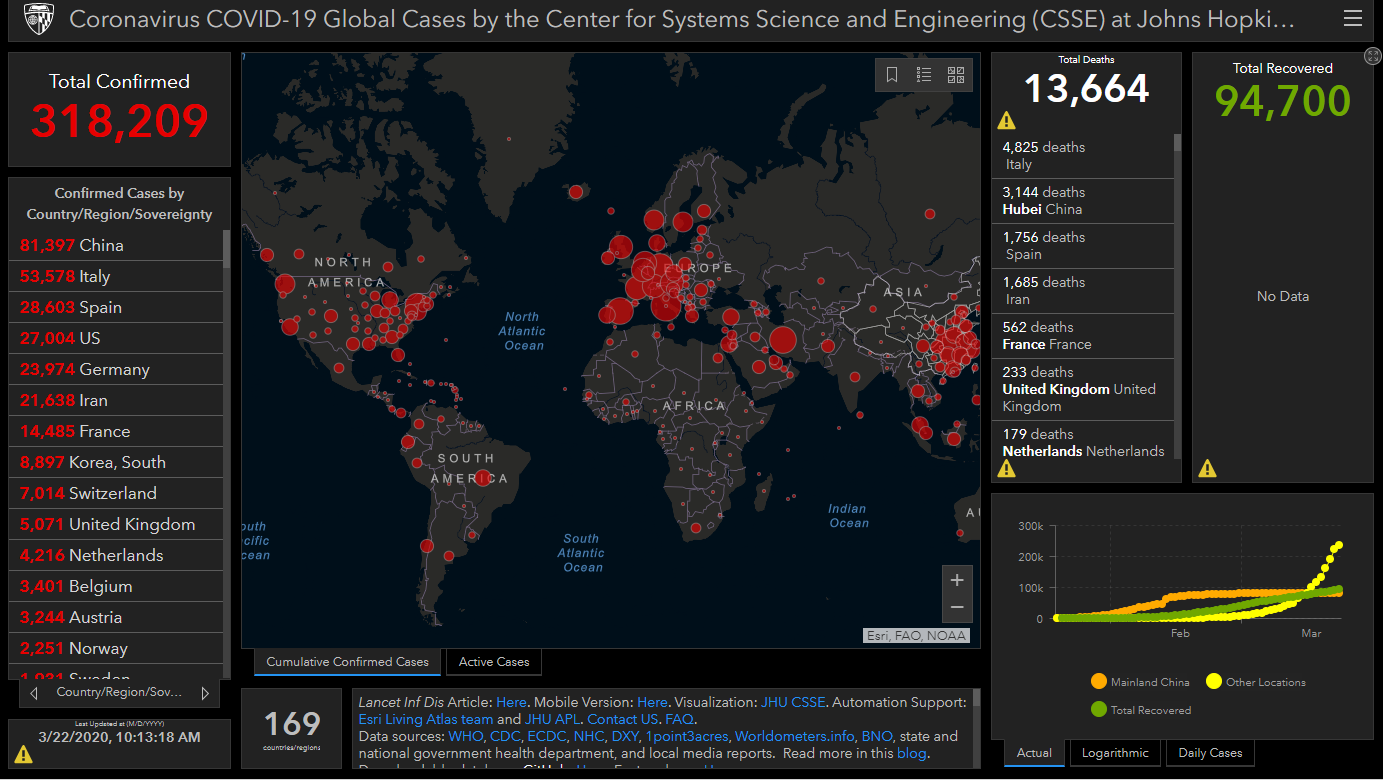The height and width of the screenshot is (780, 1383).
Task: Click warning icon under Total Deaths
Action: click(1006, 121)
